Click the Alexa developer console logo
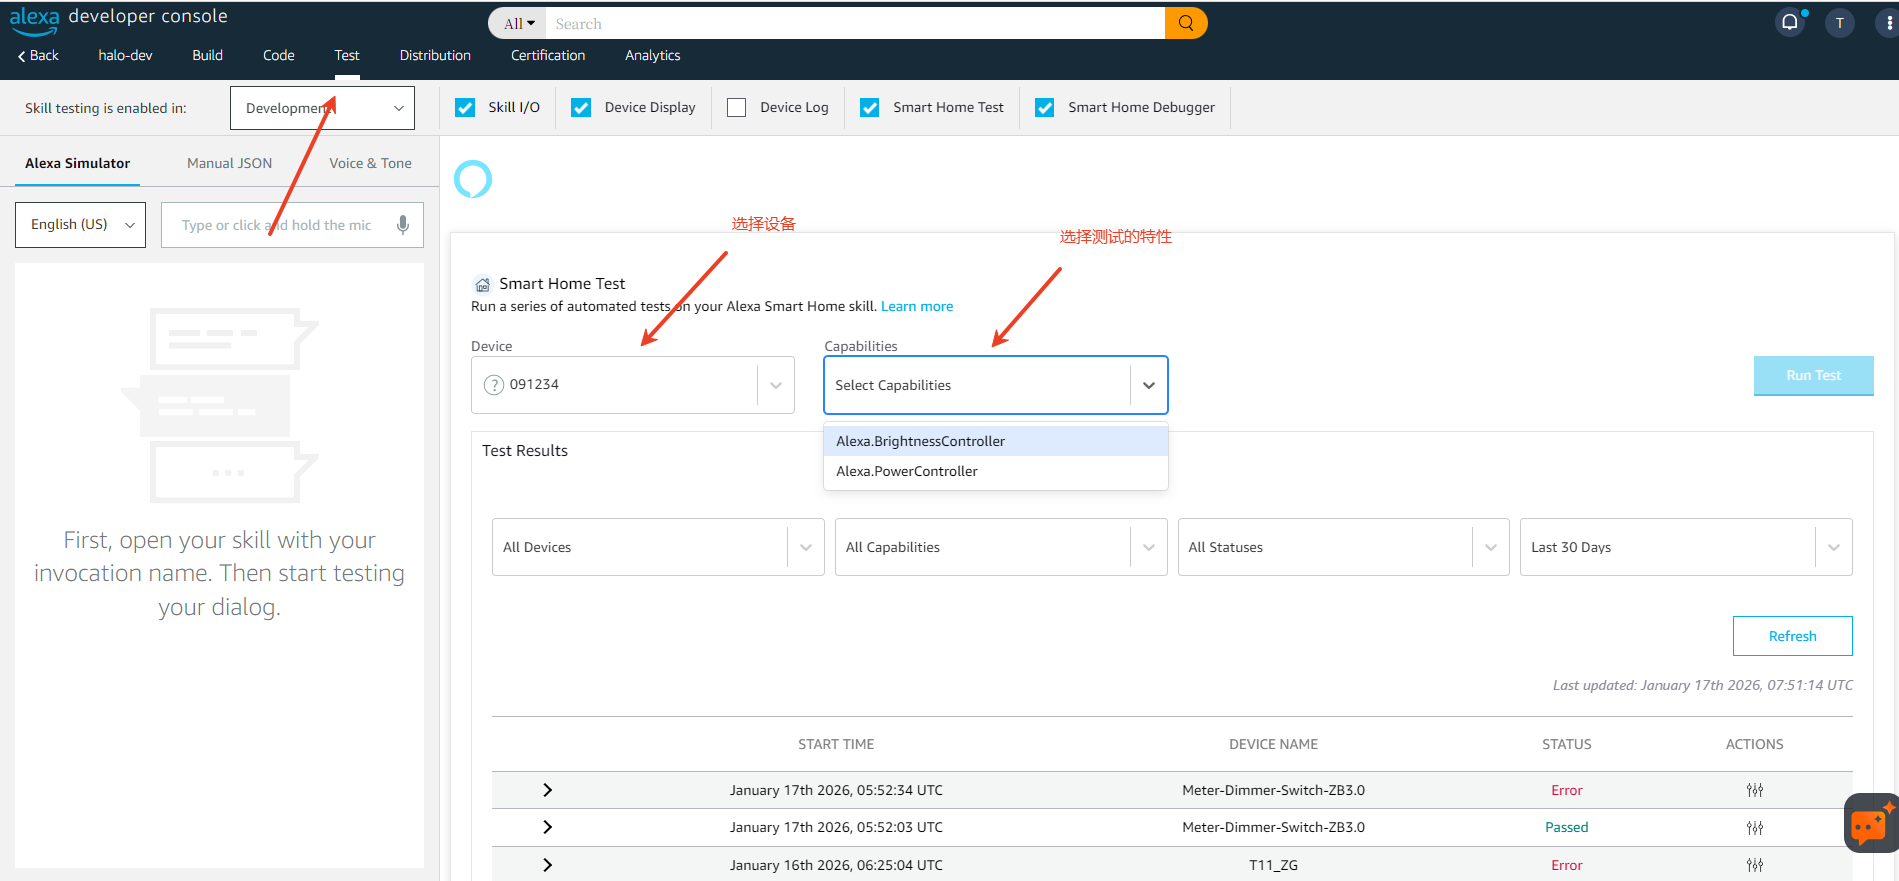The width and height of the screenshot is (1899, 881). (118, 18)
